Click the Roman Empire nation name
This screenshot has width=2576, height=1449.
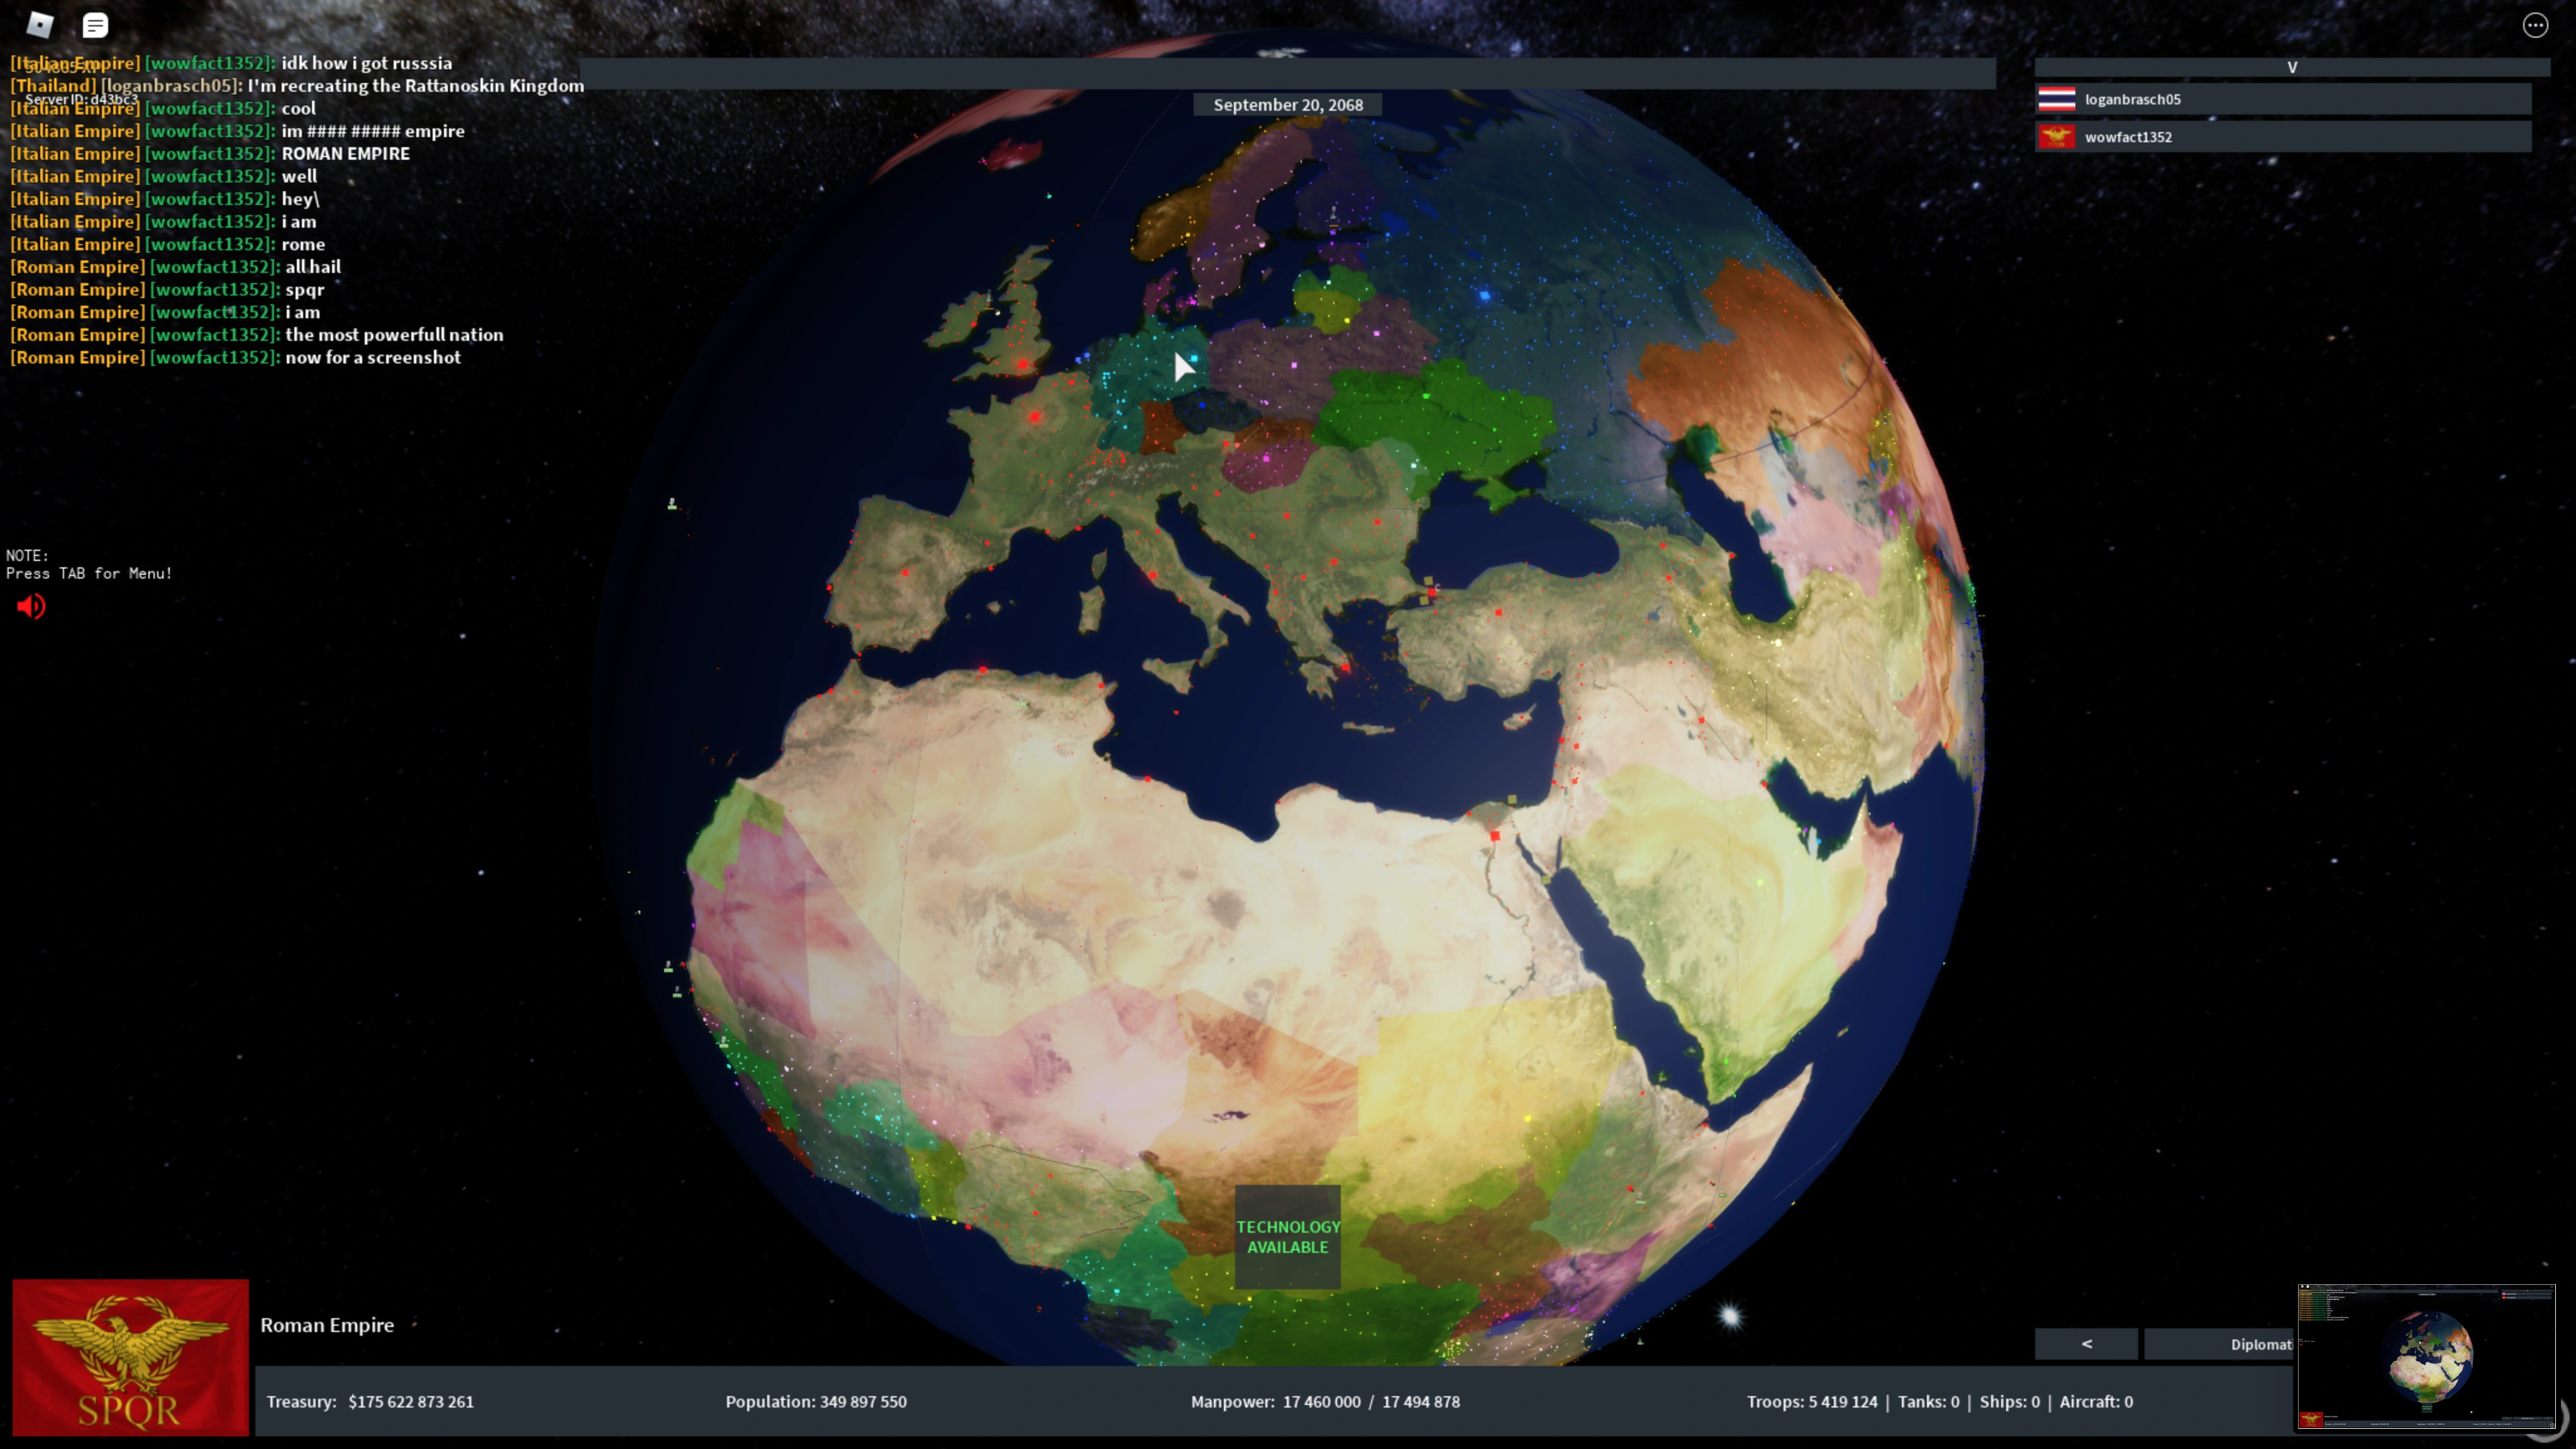(x=327, y=1325)
